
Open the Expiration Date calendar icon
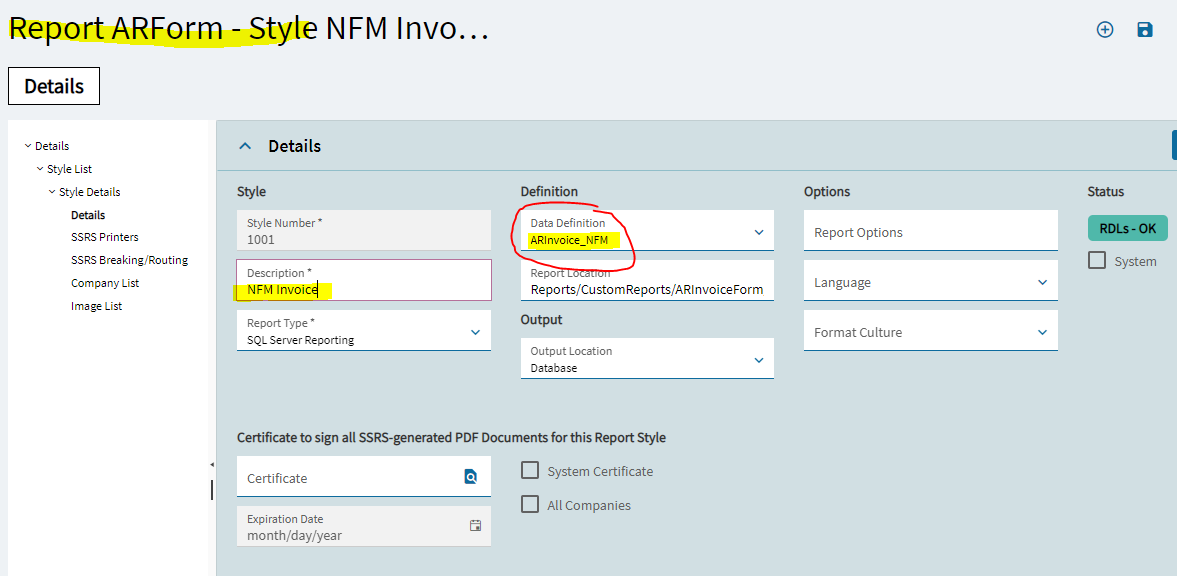(x=475, y=526)
